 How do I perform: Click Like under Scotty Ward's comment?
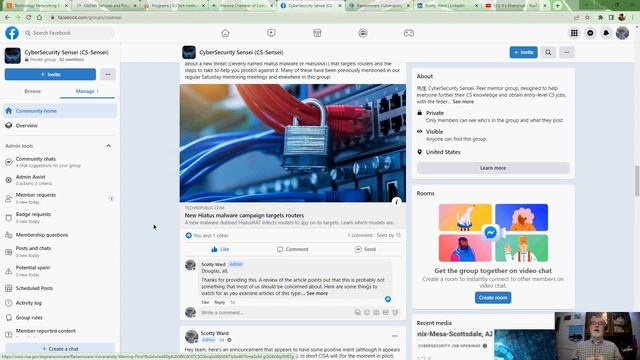point(205,302)
